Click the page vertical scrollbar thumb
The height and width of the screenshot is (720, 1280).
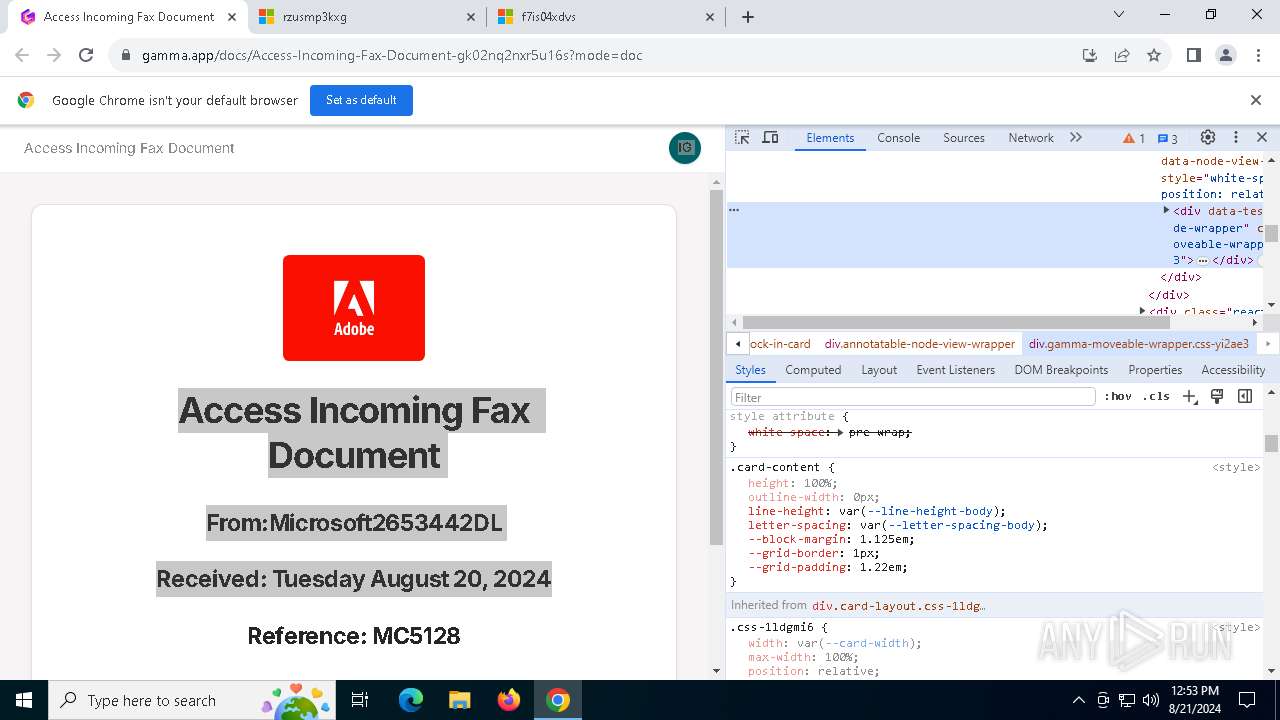(716, 367)
